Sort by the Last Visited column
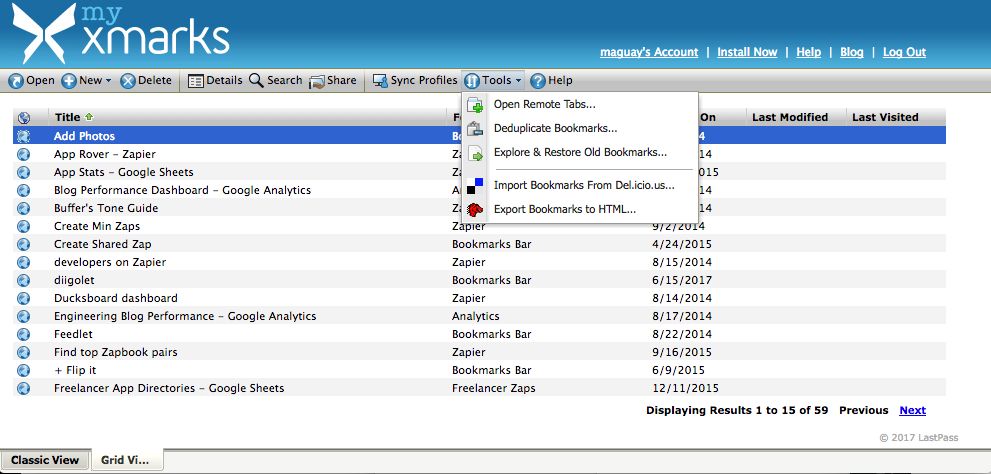 (x=885, y=117)
